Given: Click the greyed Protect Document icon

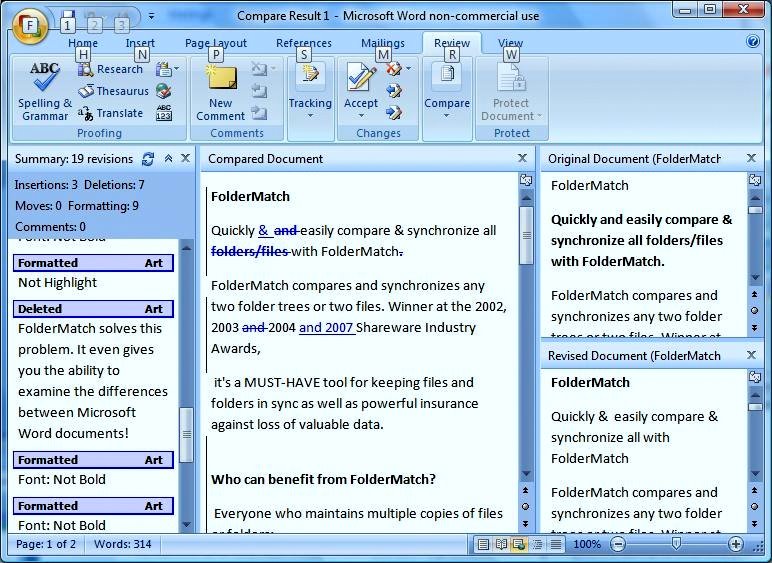Looking at the screenshot, I should 511,77.
